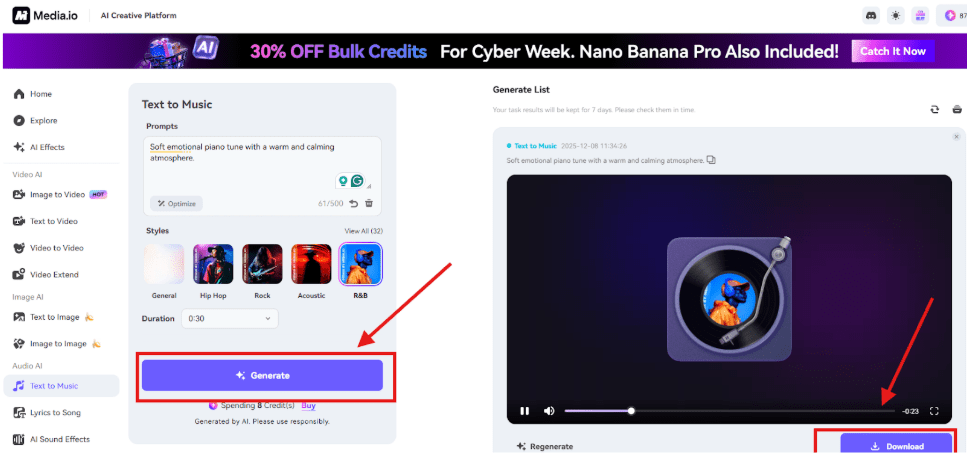The image size is (967, 453).
Task: Open the Discord icon in header
Action: 871,16
